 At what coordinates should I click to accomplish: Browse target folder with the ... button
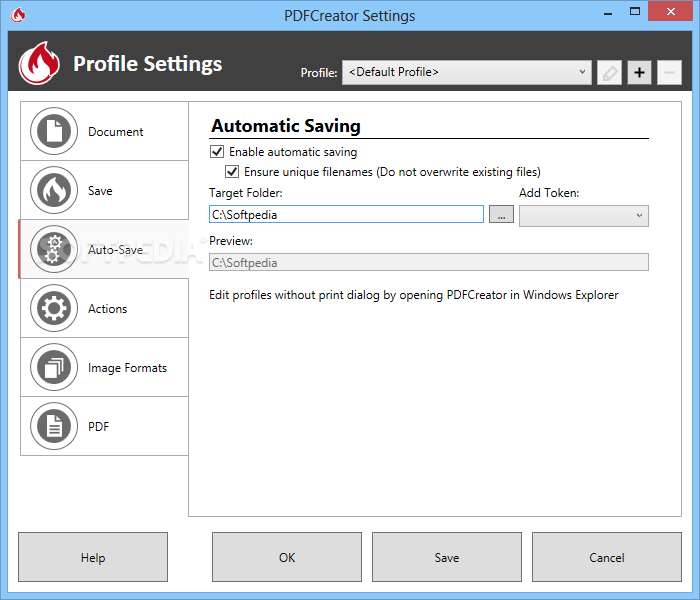tap(501, 214)
